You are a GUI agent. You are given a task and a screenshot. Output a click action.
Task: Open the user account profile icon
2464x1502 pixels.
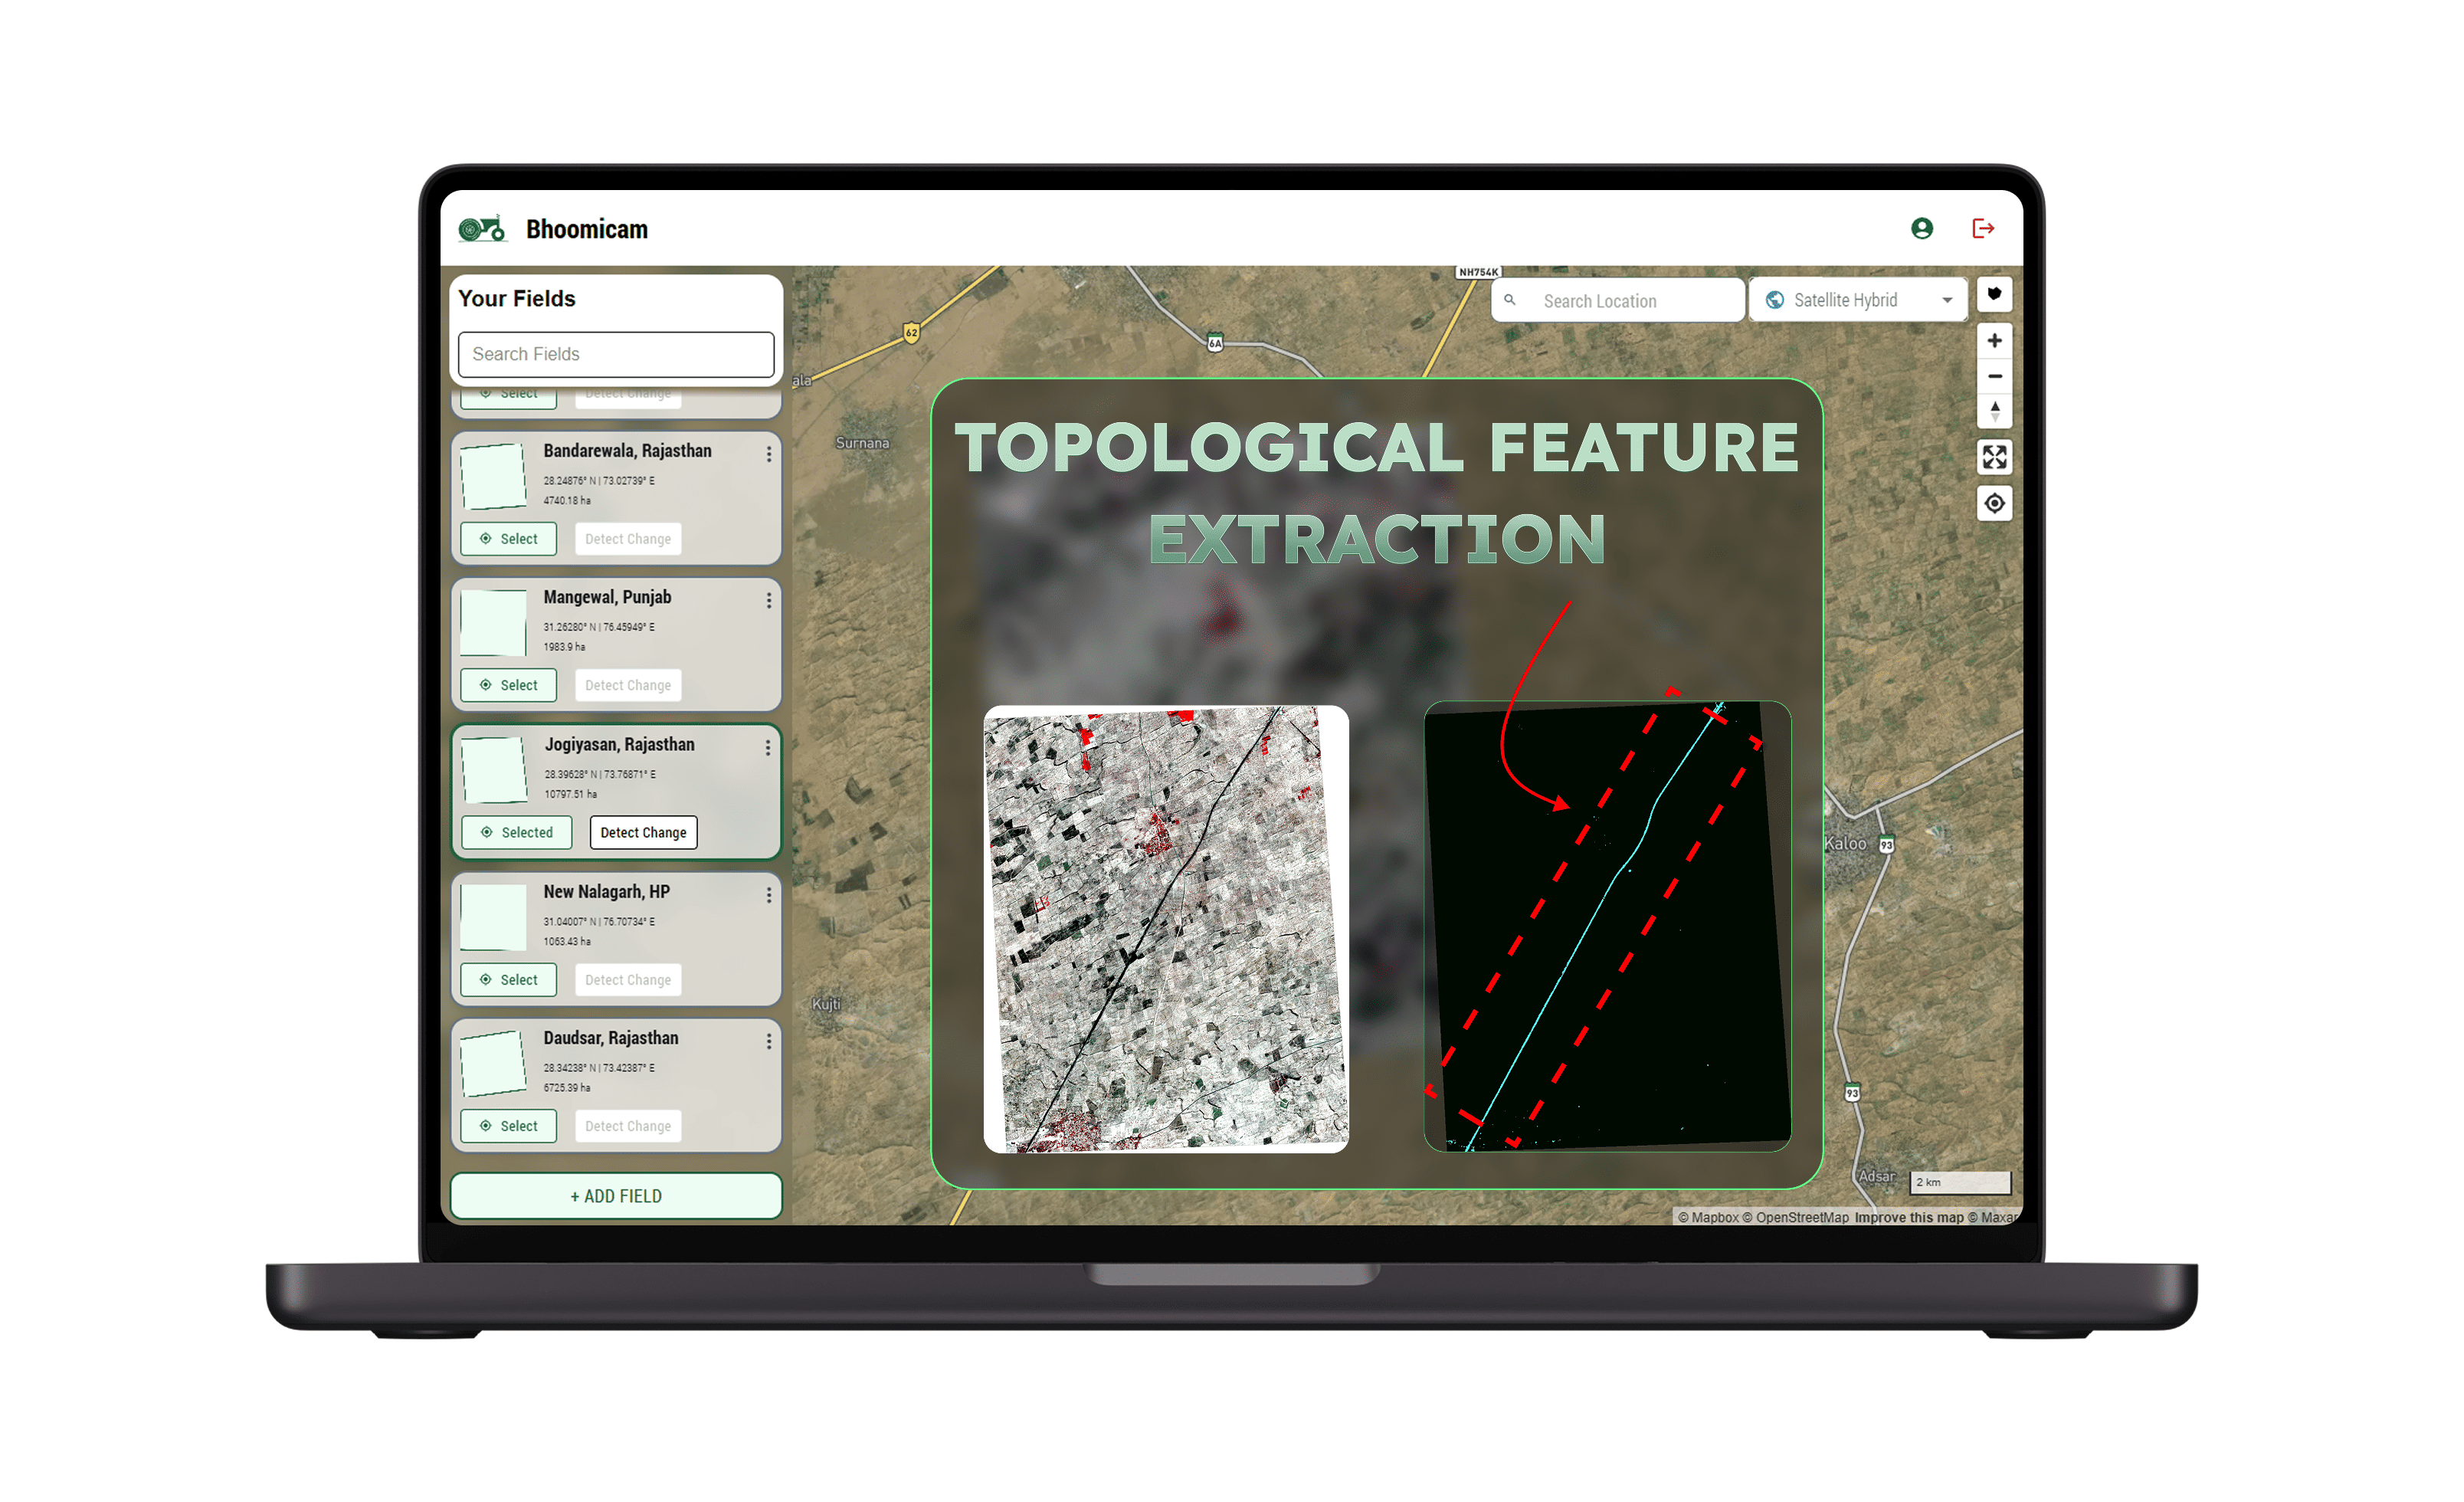point(1921,229)
